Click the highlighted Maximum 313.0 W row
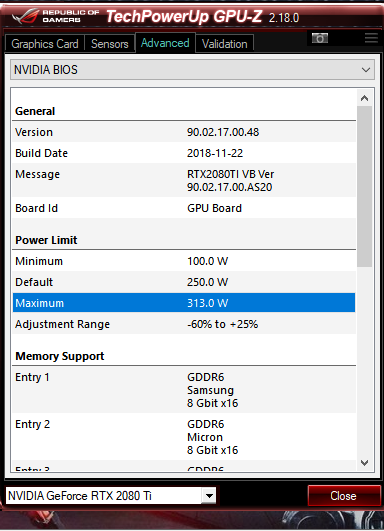This screenshot has width=384, height=531. point(184,303)
